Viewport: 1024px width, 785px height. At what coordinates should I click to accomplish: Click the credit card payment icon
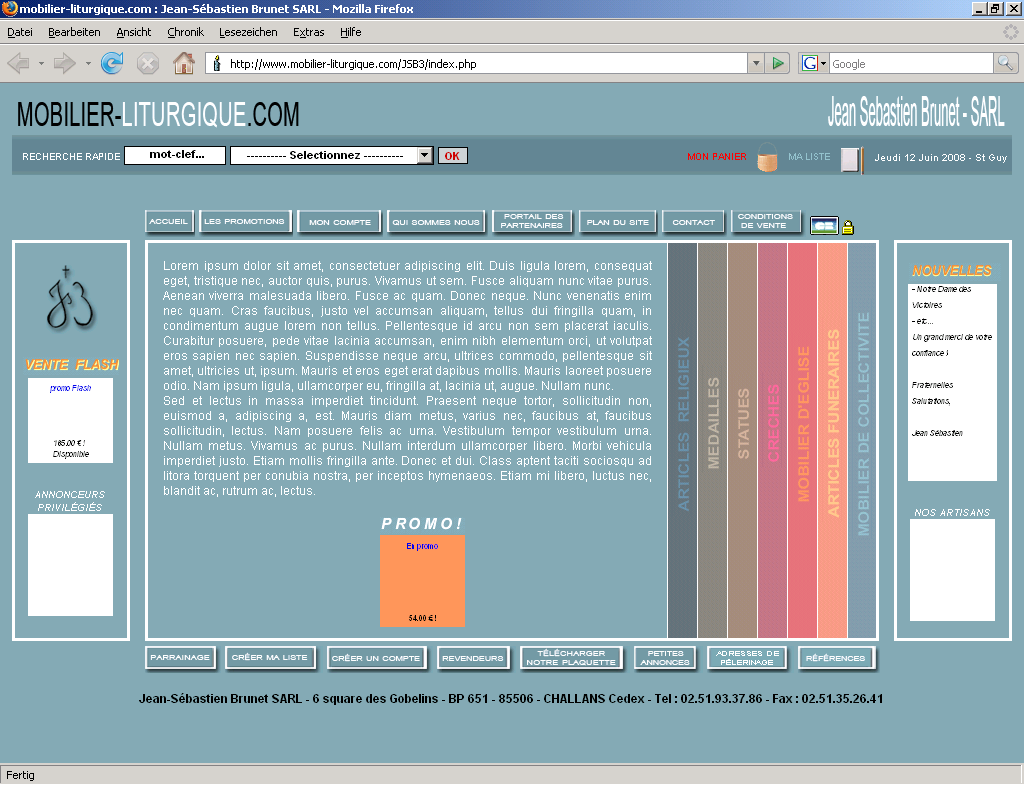(824, 225)
